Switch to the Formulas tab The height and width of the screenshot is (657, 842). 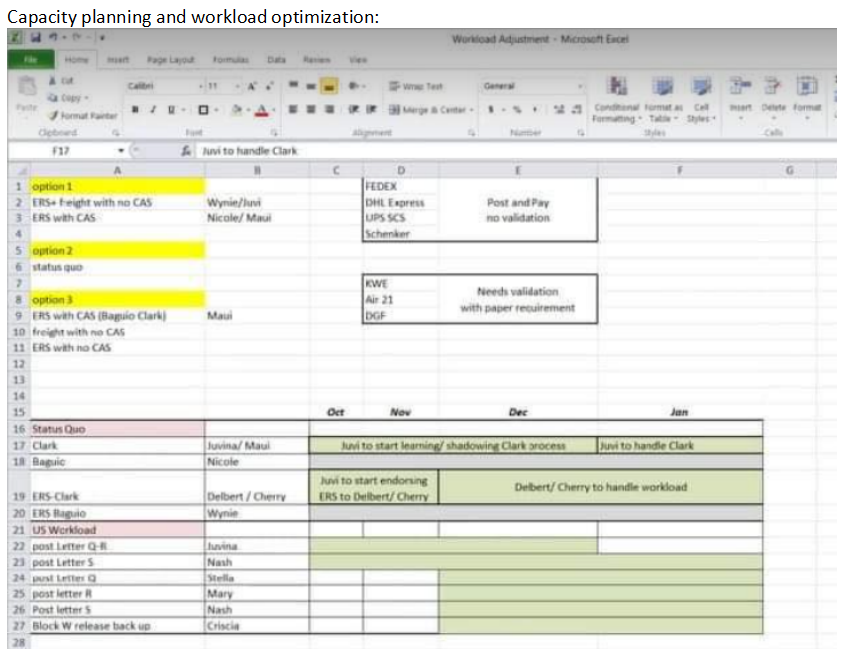(x=230, y=60)
